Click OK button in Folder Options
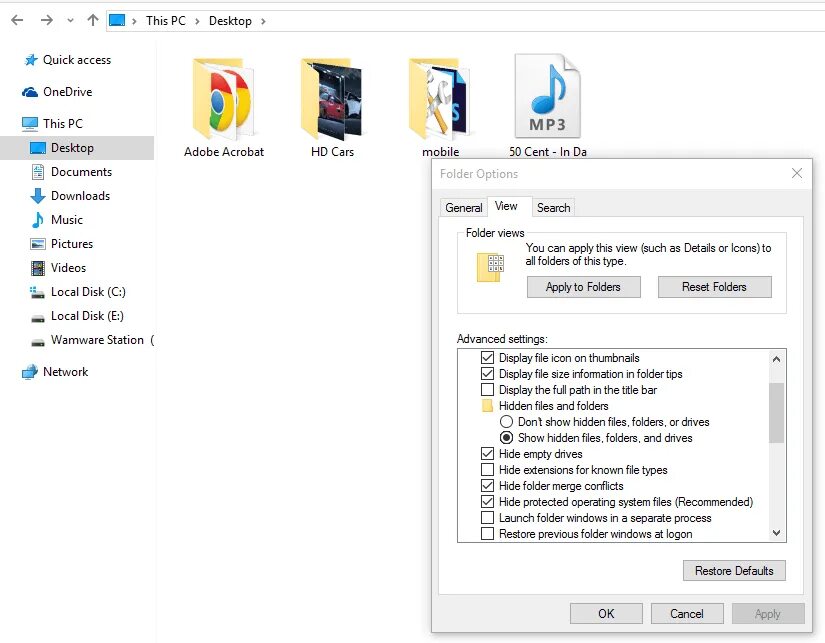Screen dimensions: 825x643 pyautogui.click(x=606, y=614)
